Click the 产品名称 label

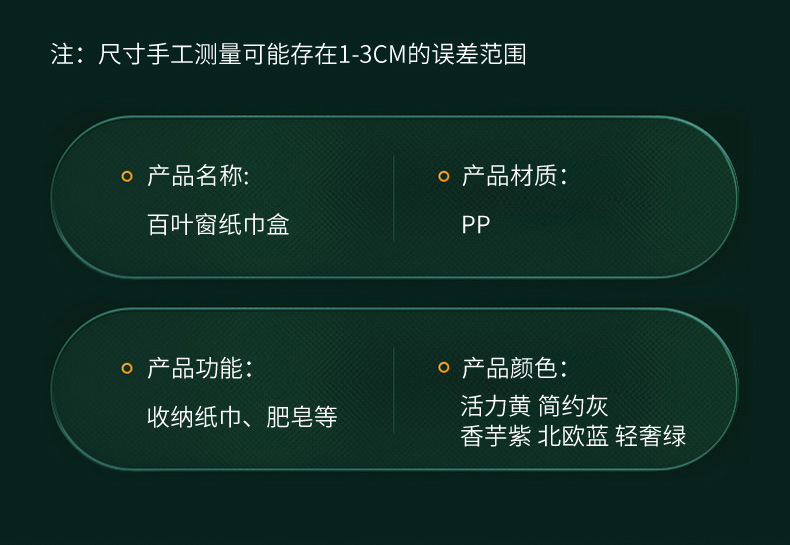pos(198,177)
